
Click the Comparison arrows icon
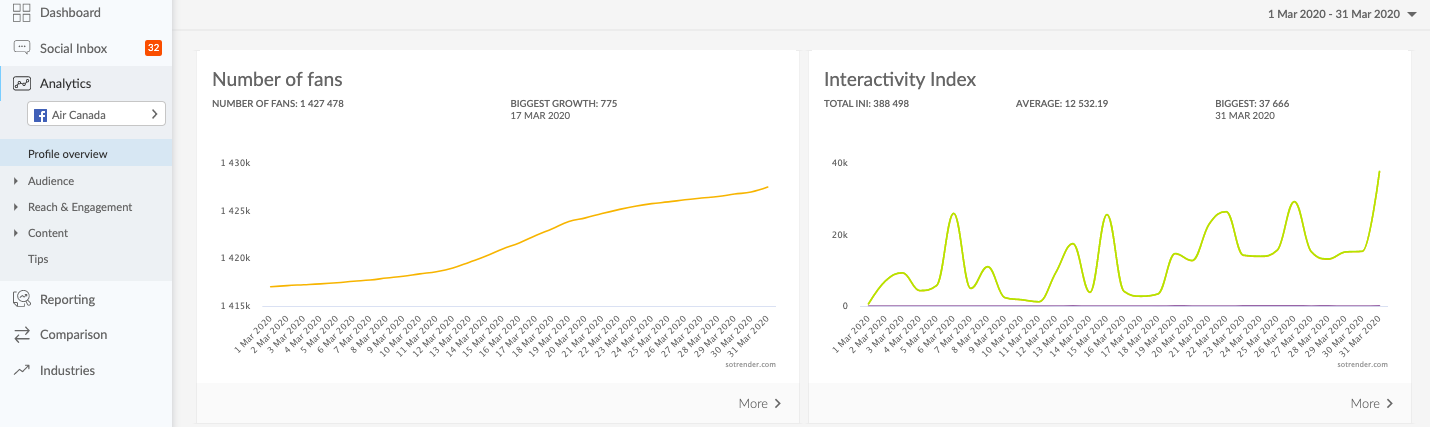tap(21, 335)
